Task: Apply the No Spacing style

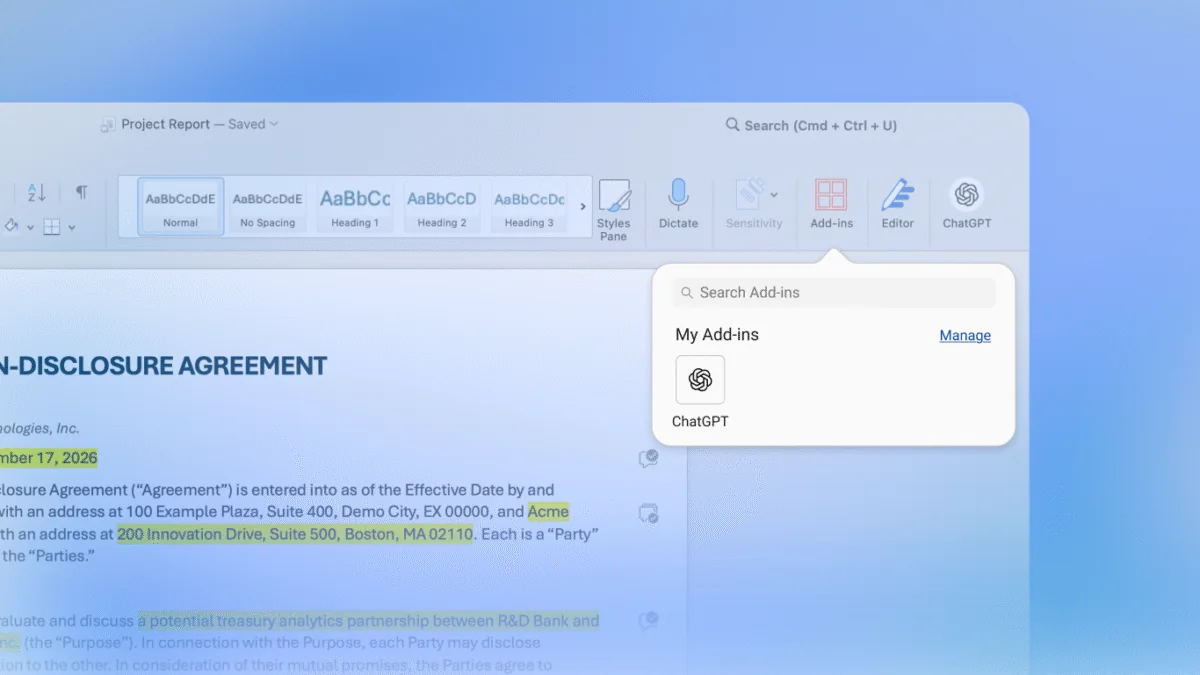Action: pyautogui.click(x=268, y=207)
